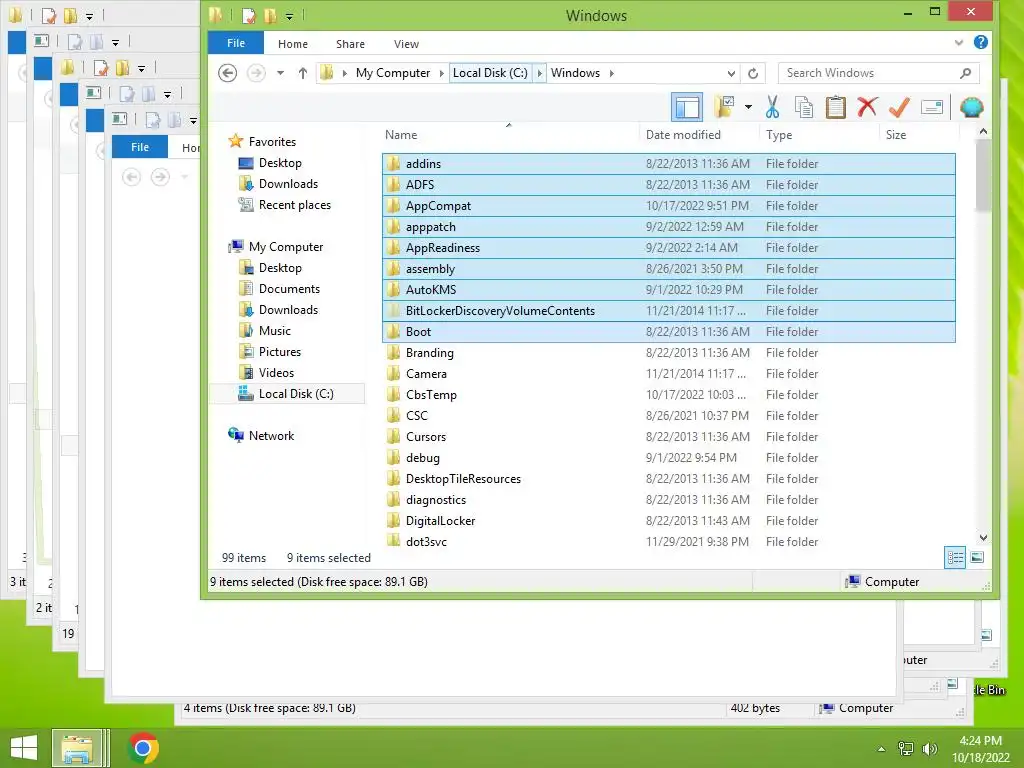Screen dimensions: 1024x768
Task: Toggle the navigation pane toolbar icon
Action: (x=687, y=107)
